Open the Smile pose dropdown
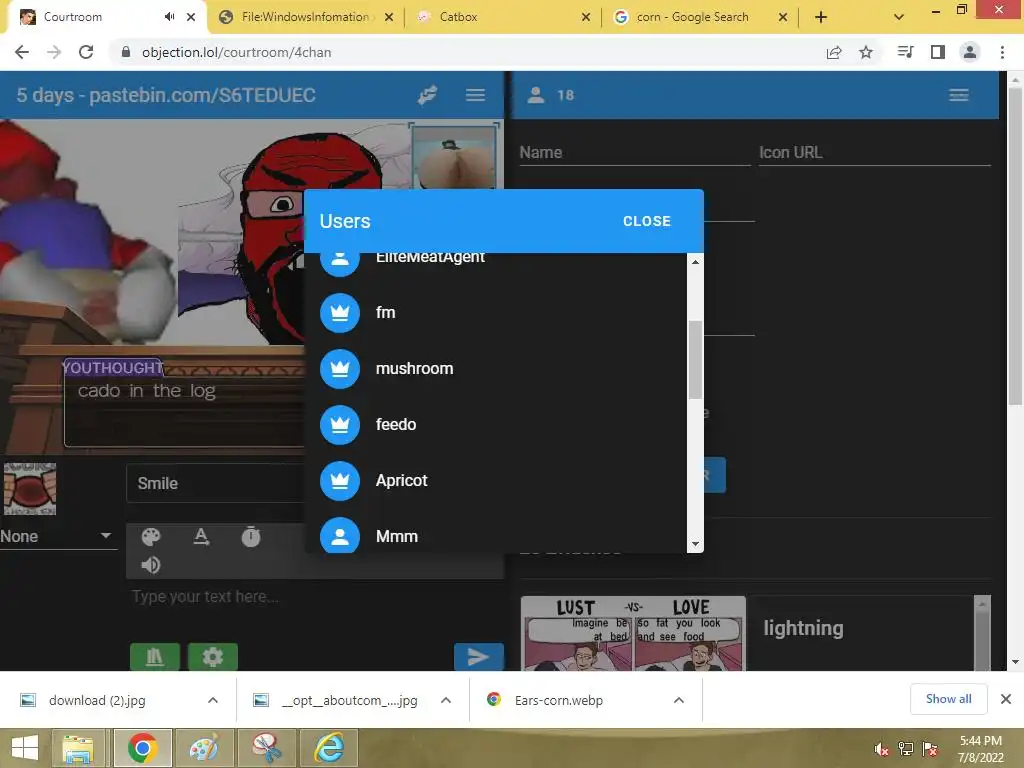1024x768 pixels. point(216,483)
